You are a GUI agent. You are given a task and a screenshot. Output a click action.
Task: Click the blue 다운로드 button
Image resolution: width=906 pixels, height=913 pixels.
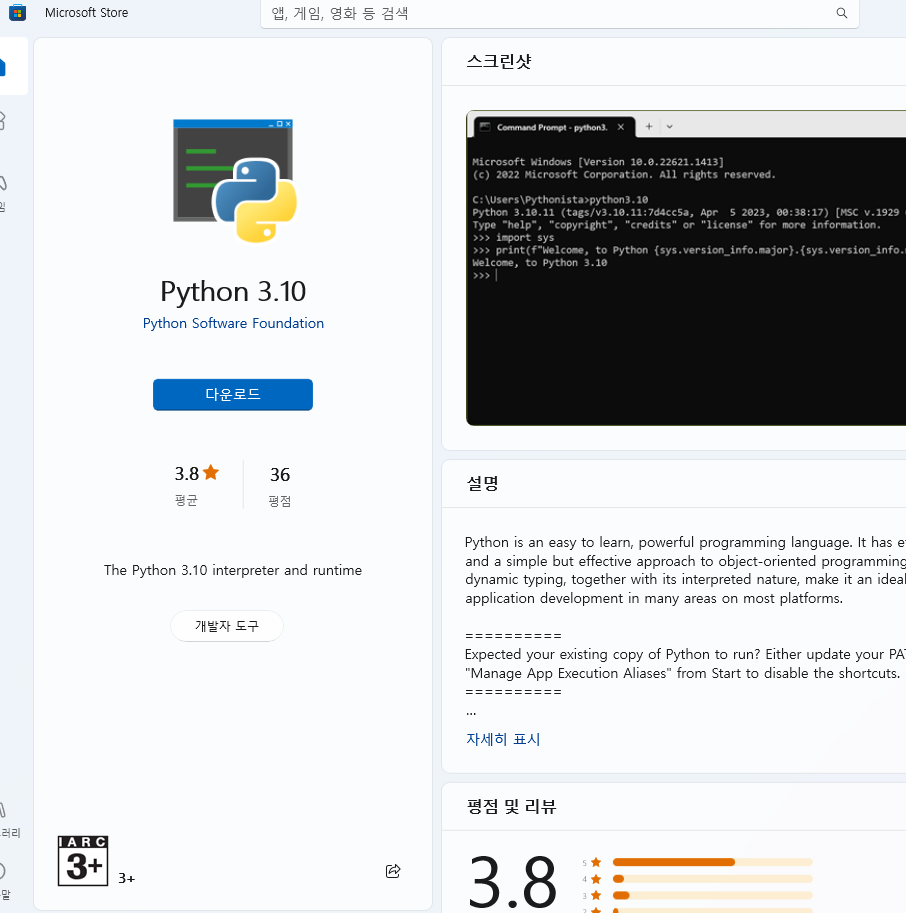coord(233,394)
